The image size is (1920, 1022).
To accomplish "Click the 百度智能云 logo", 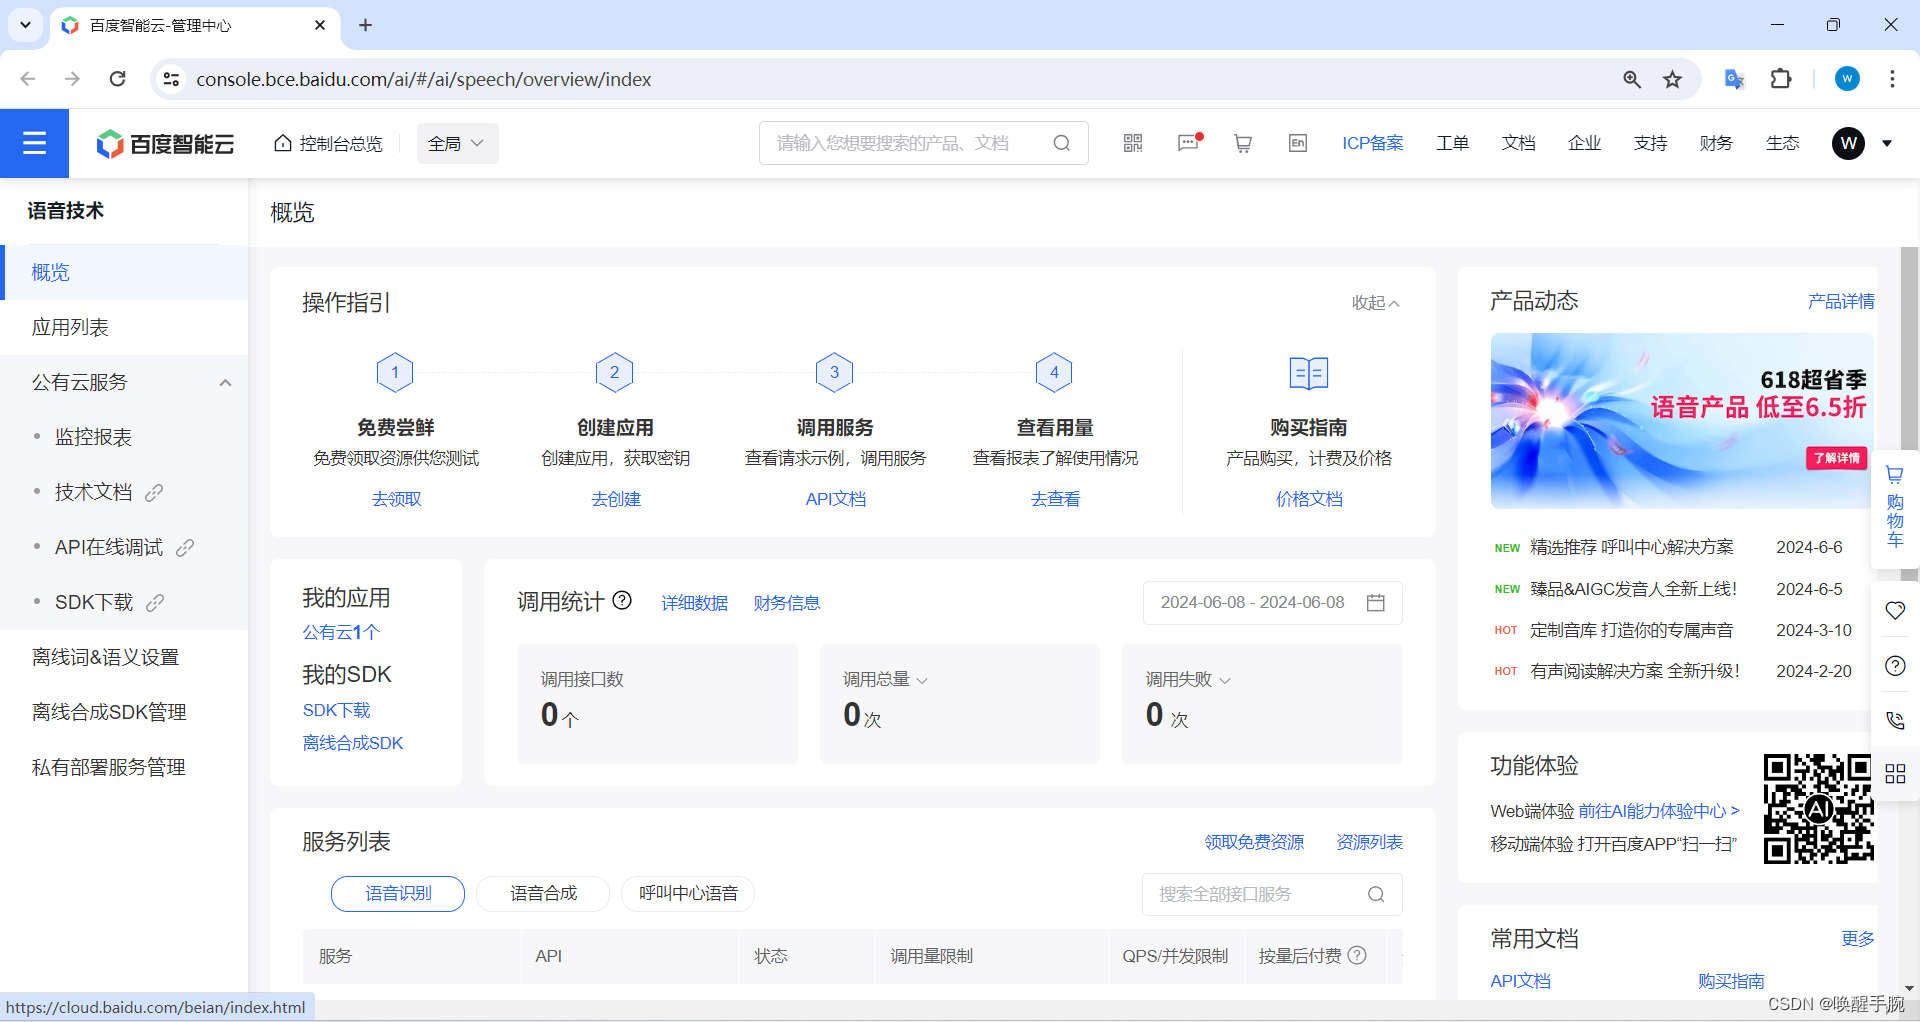I will tap(165, 144).
